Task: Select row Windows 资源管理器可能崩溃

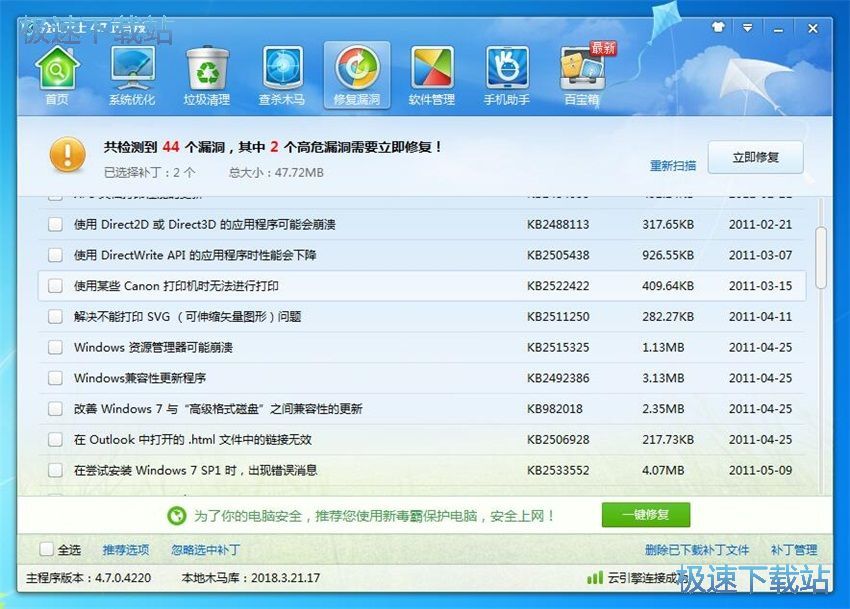Action: [x=422, y=347]
